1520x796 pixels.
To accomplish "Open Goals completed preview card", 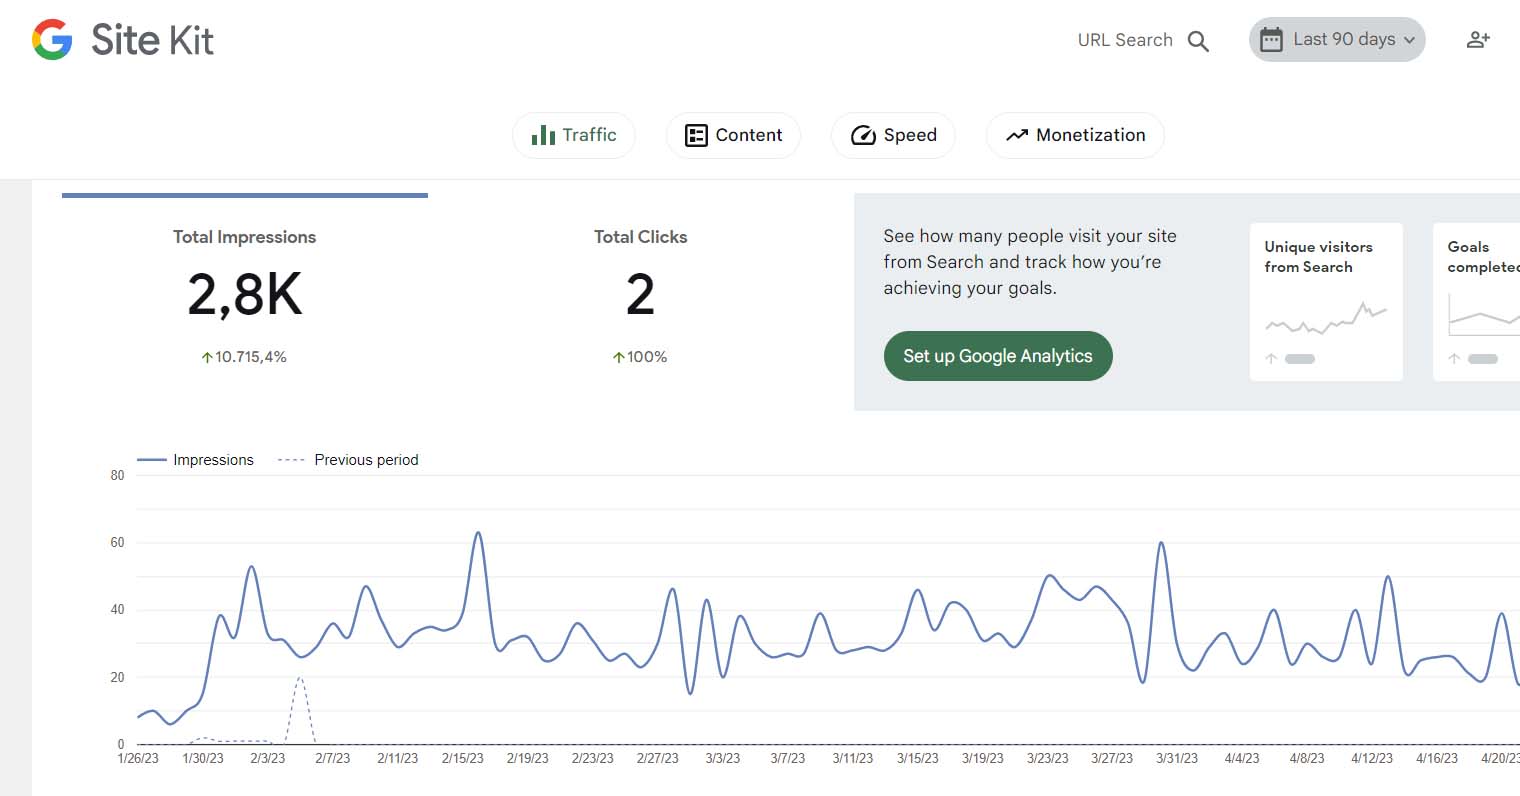I will tap(1477, 302).
